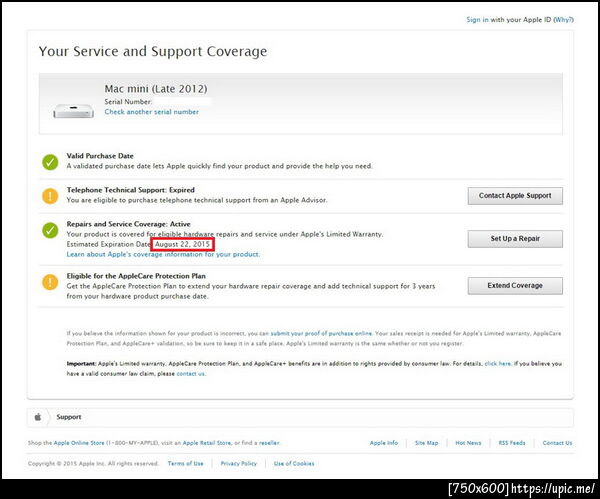Click Your Service and Support Coverage heading
This screenshot has width=600, height=499.
(153, 51)
